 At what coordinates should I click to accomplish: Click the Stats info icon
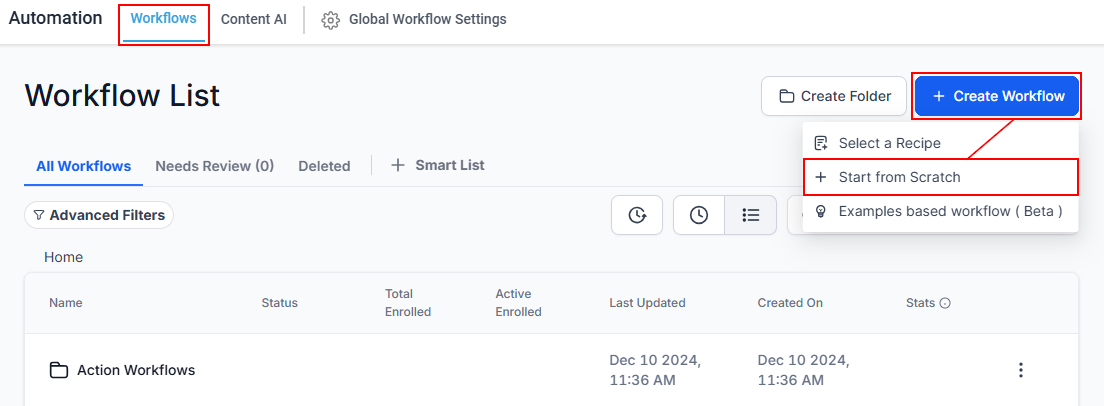945,303
